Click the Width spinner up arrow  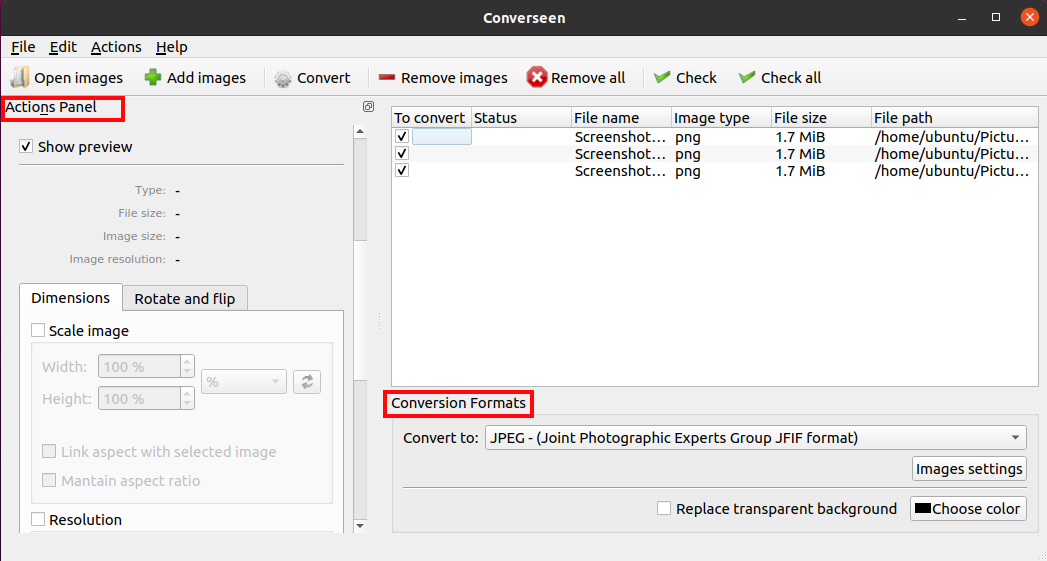(188, 361)
